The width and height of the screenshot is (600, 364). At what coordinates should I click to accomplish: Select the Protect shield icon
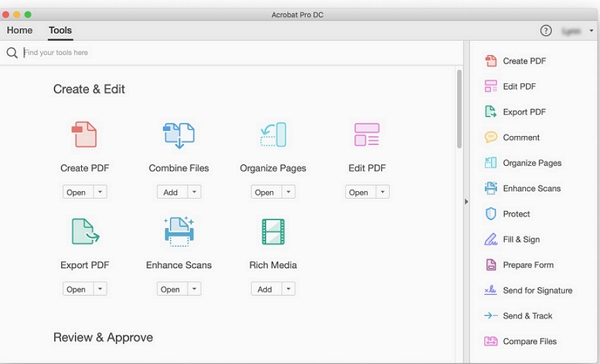point(491,214)
